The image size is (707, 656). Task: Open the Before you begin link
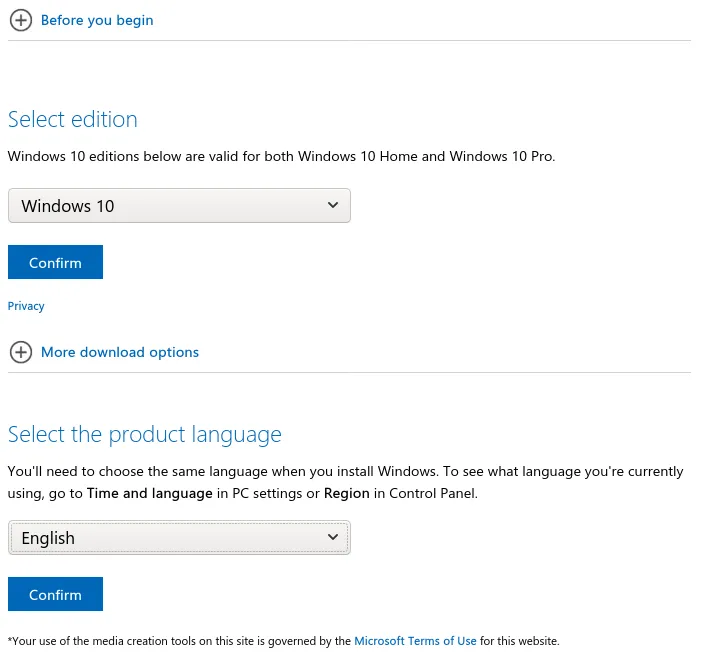click(97, 20)
